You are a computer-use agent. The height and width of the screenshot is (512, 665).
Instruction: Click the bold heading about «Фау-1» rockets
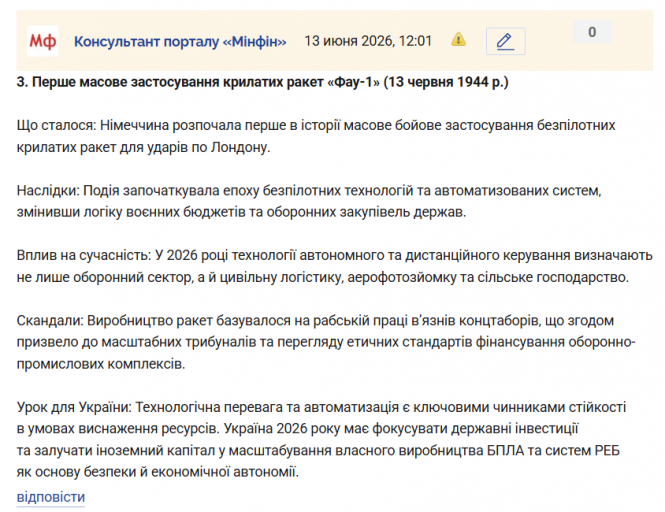(x=263, y=82)
